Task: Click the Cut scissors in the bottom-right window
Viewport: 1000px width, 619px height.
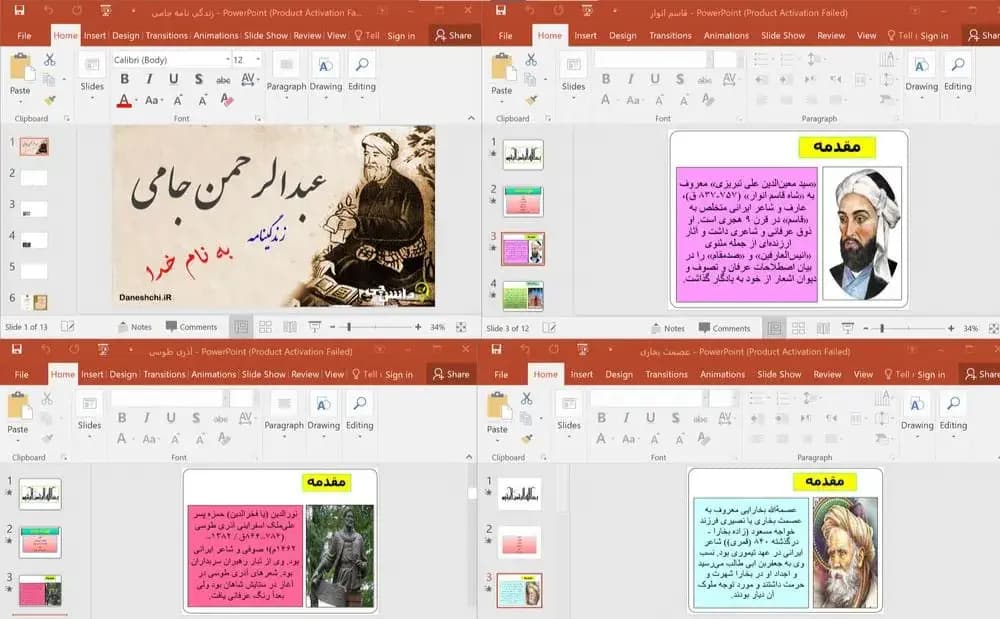Action: tap(527, 398)
